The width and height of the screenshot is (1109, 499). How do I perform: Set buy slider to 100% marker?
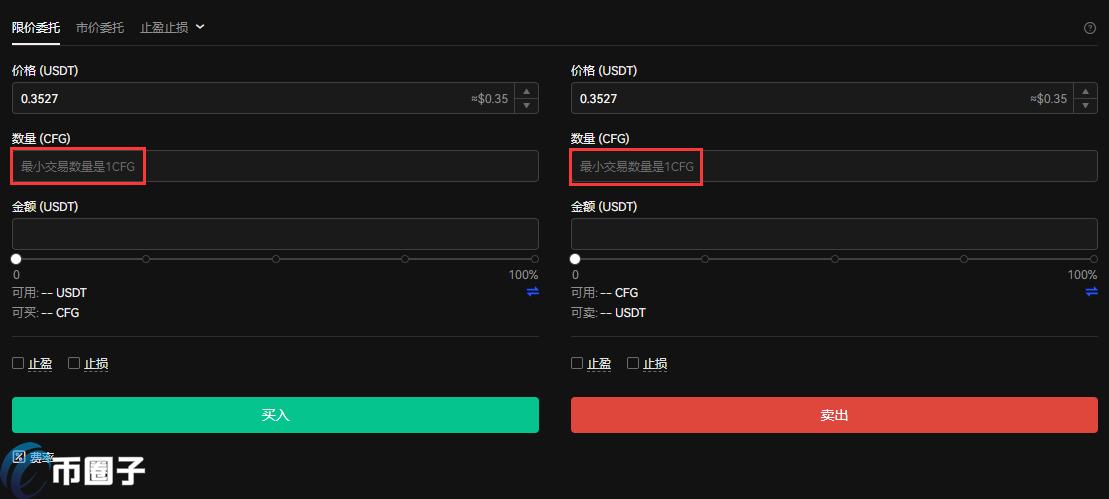point(535,259)
